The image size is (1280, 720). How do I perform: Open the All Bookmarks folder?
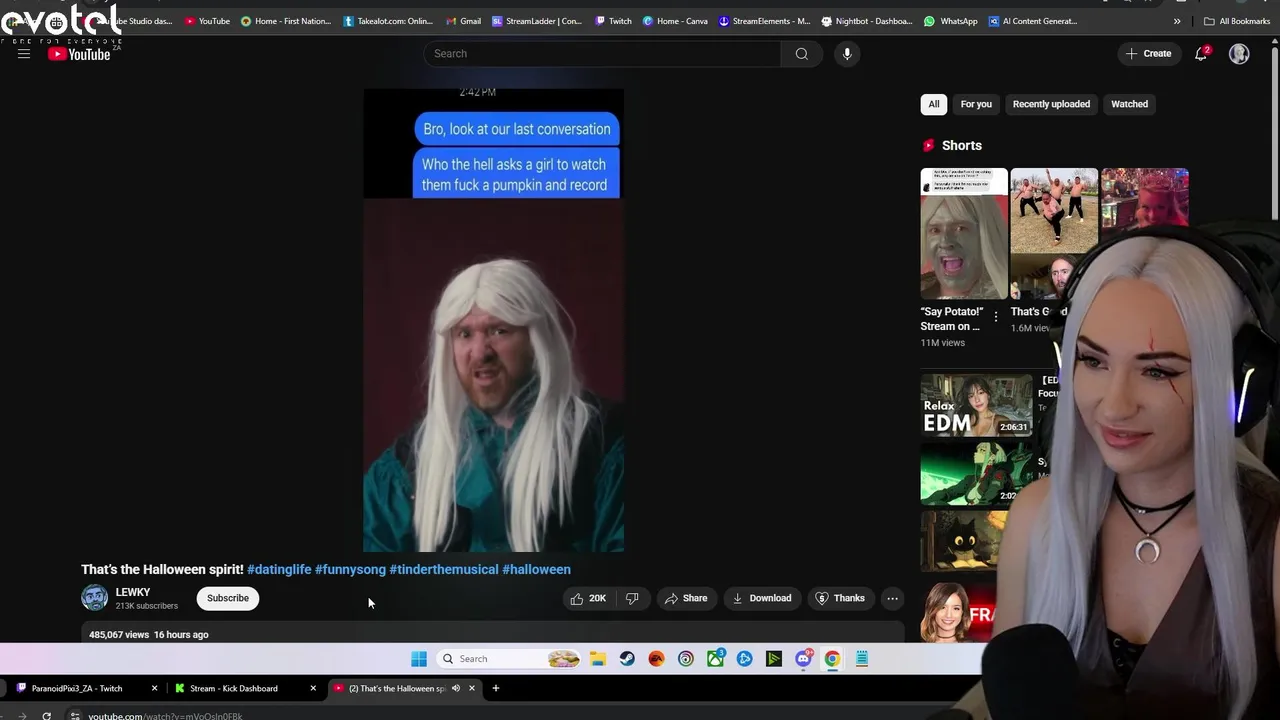1237,21
